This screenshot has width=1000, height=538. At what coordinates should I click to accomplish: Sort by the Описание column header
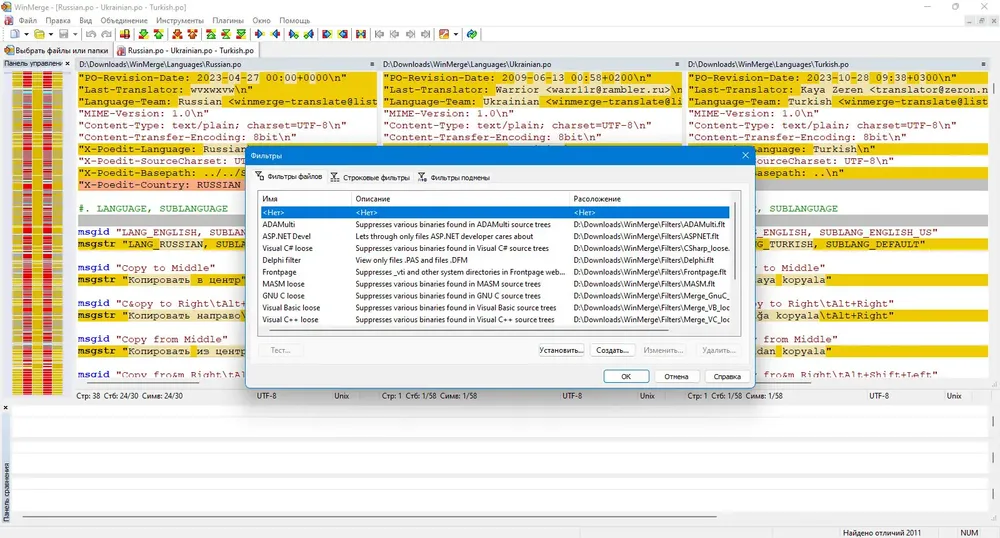click(460, 199)
